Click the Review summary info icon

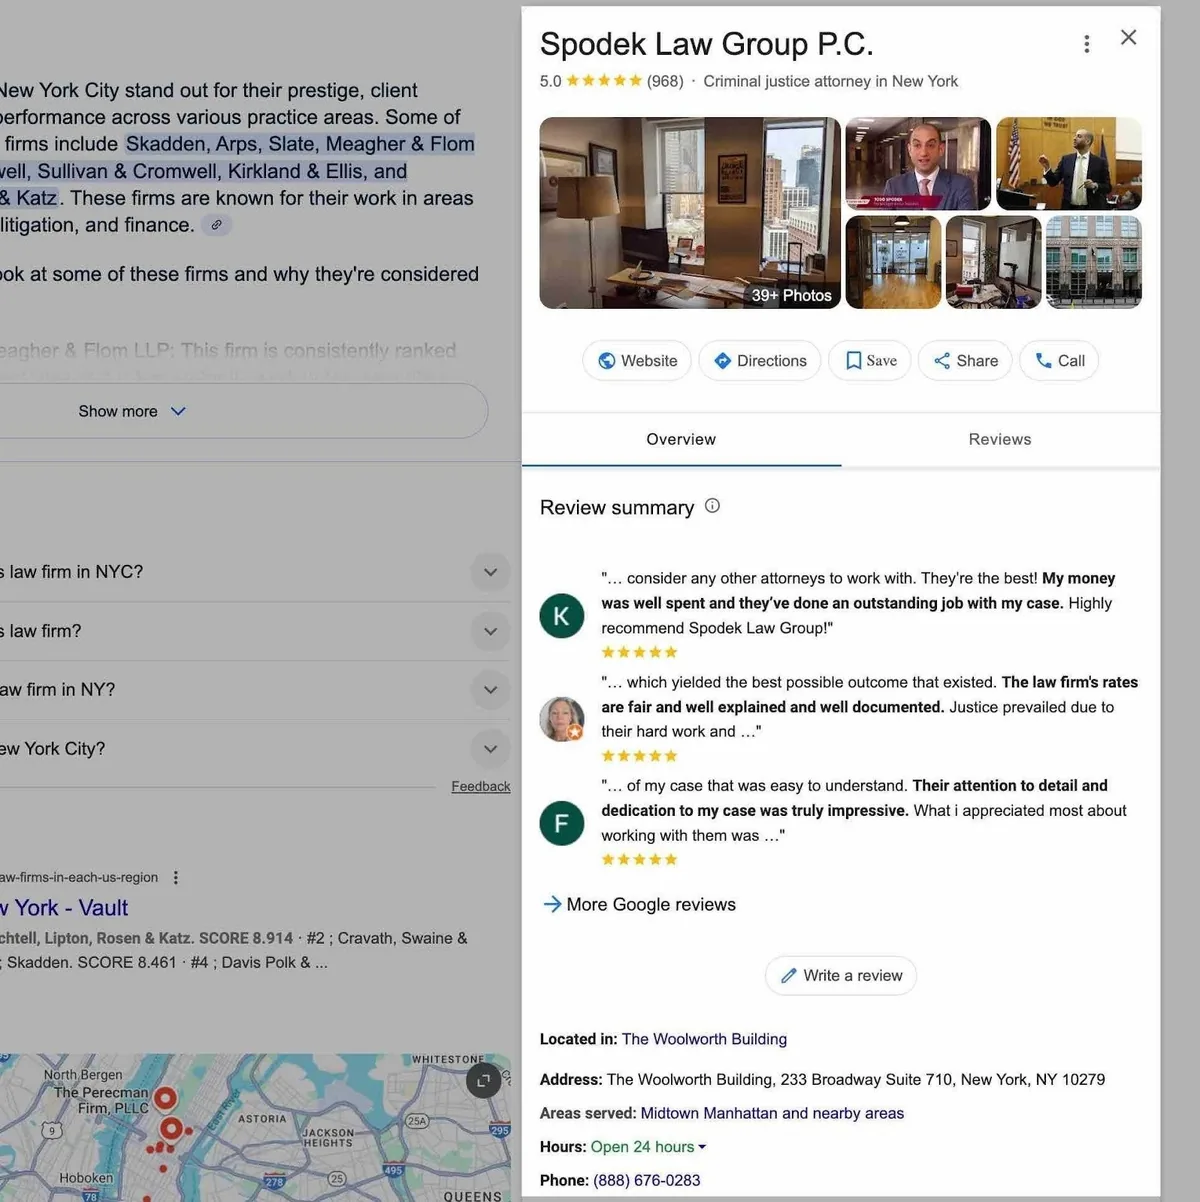(x=712, y=506)
